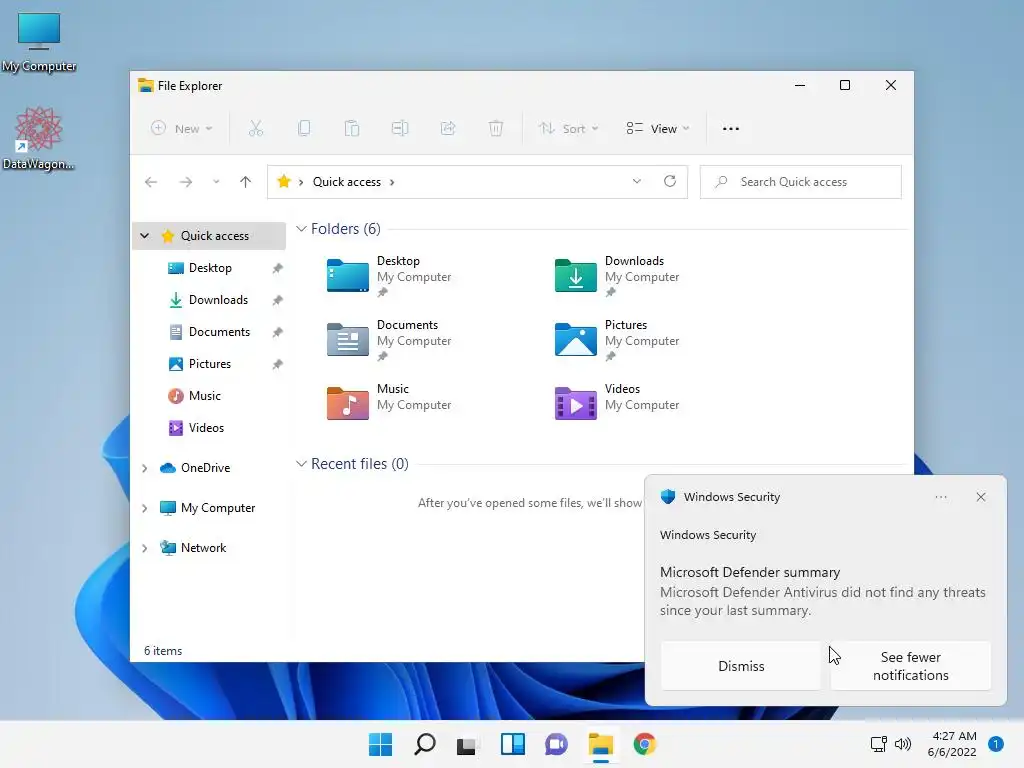This screenshot has height=768, width=1024.
Task: Open the Downloads folder tile
Action: click(617, 276)
